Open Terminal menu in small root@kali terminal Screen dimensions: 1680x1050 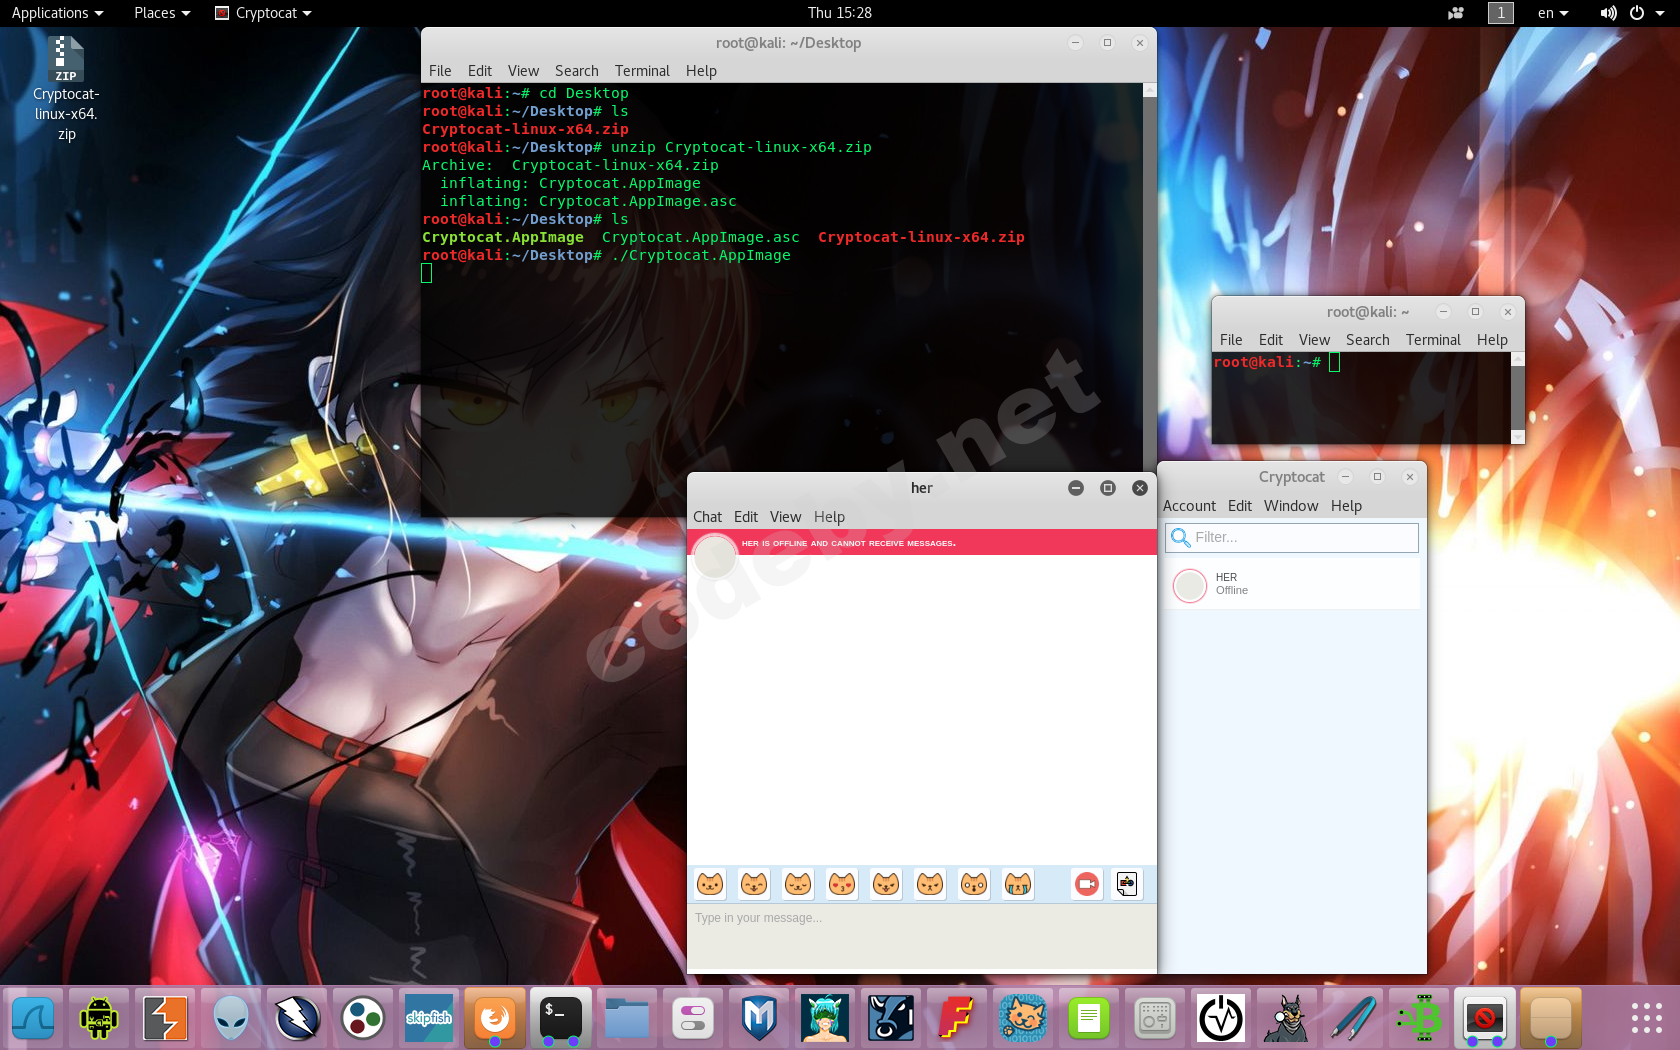pyautogui.click(x=1433, y=340)
